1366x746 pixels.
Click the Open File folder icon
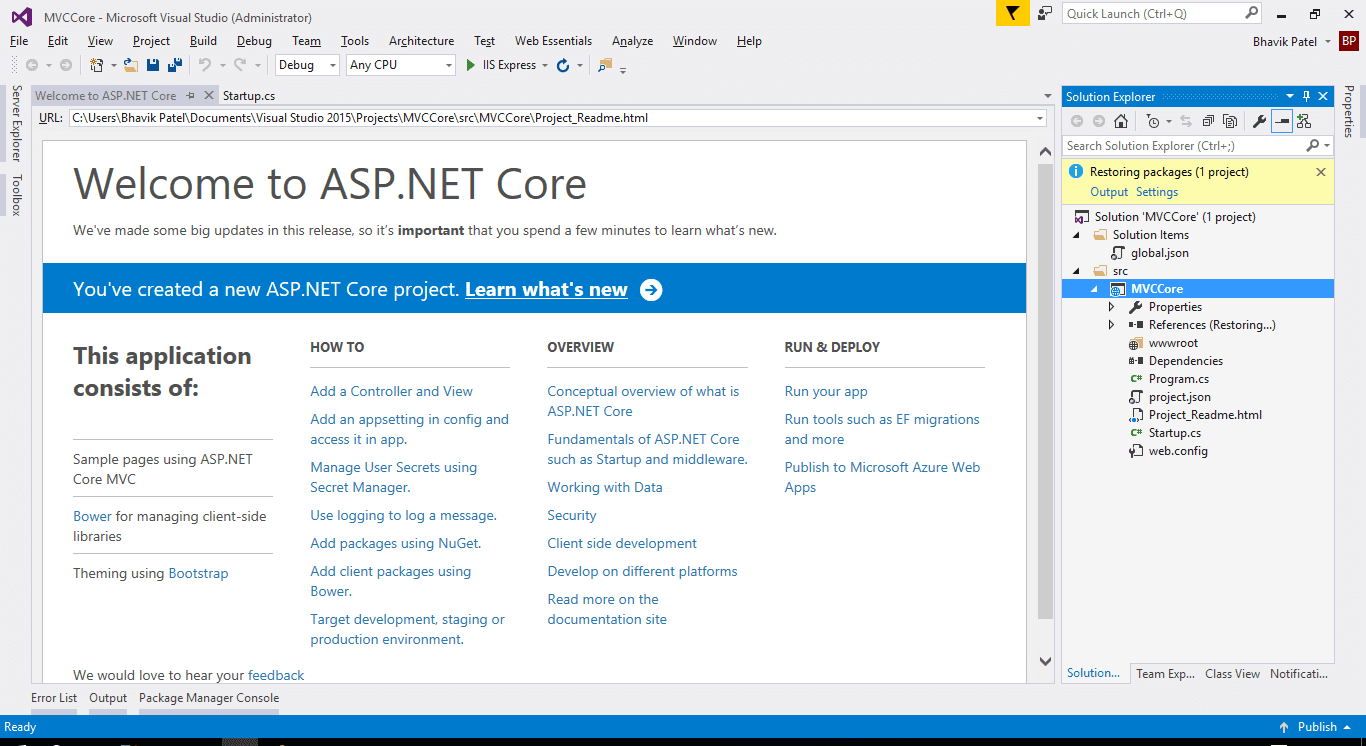132,65
